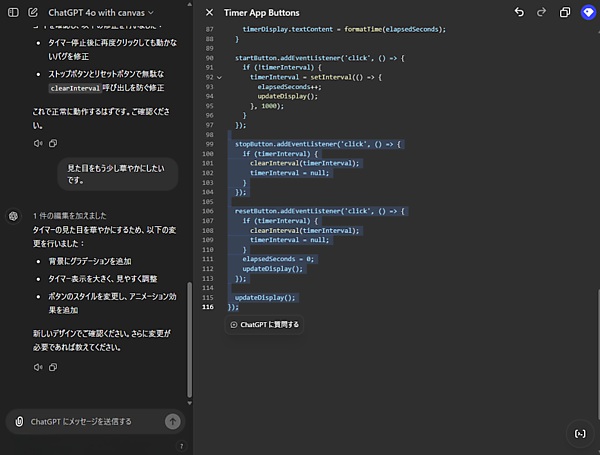Open the help question mark button
Screen dimensions: 600x455
point(181,446)
